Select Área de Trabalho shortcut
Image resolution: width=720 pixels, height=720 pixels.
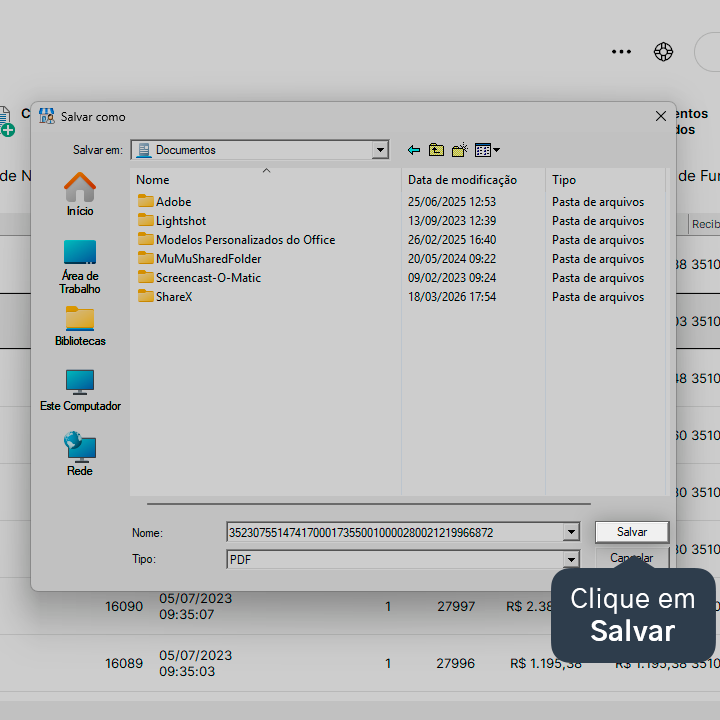[80, 267]
